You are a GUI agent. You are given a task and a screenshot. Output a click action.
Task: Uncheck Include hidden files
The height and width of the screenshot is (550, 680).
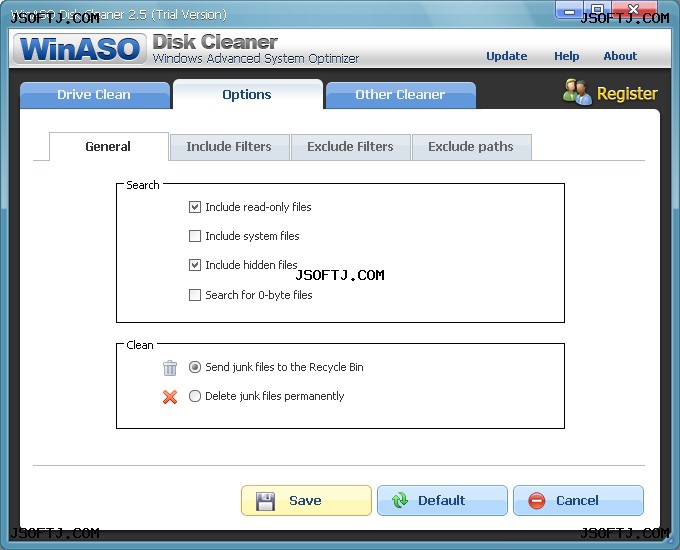[195, 265]
